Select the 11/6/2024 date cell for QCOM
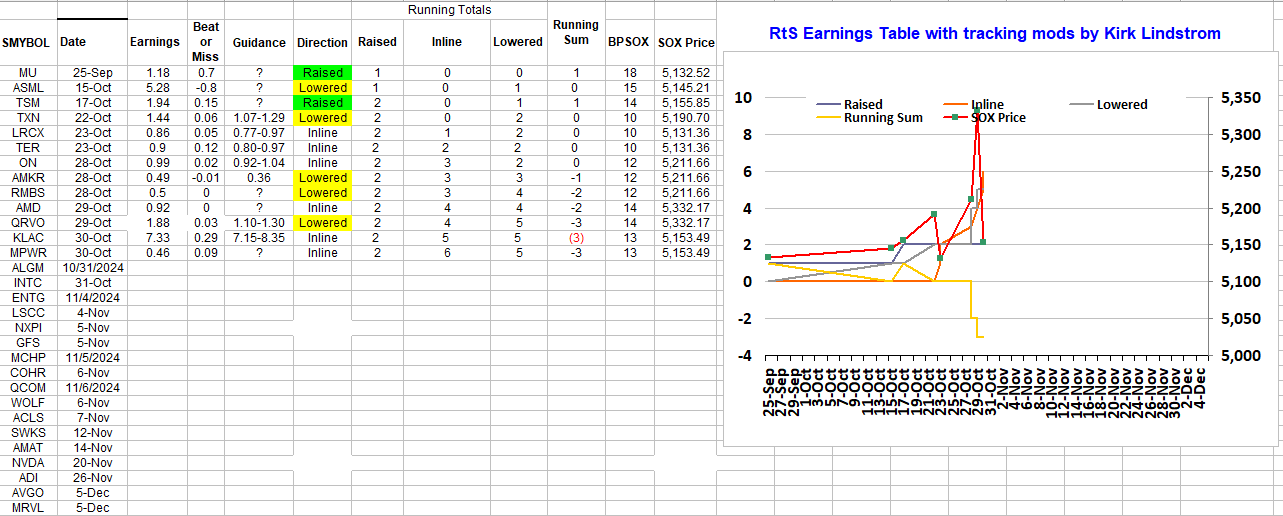This screenshot has width=1283, height=516. pyautogui.click(x=91, y=388)
